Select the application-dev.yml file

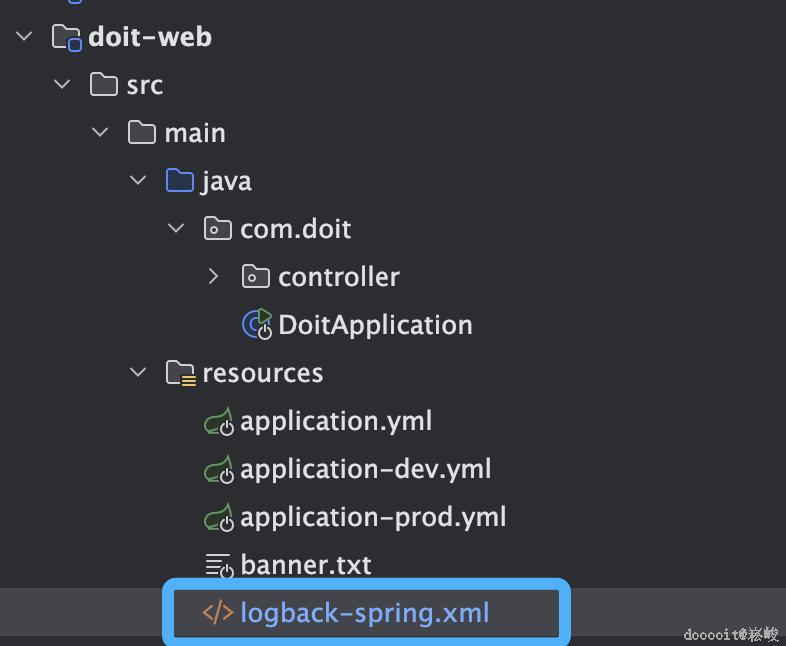click(x=365, y=469)
